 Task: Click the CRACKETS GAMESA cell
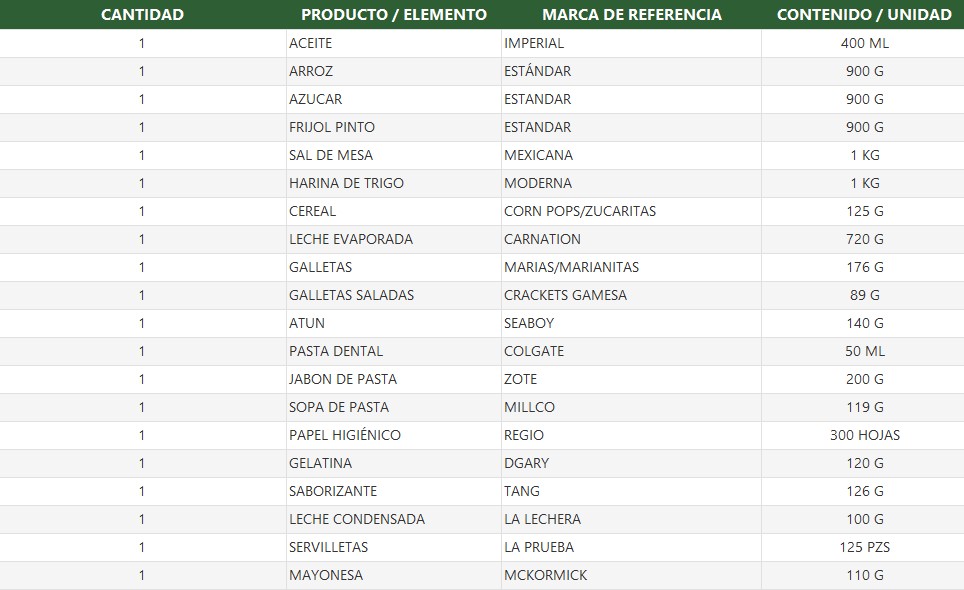(x=631, y=295)
